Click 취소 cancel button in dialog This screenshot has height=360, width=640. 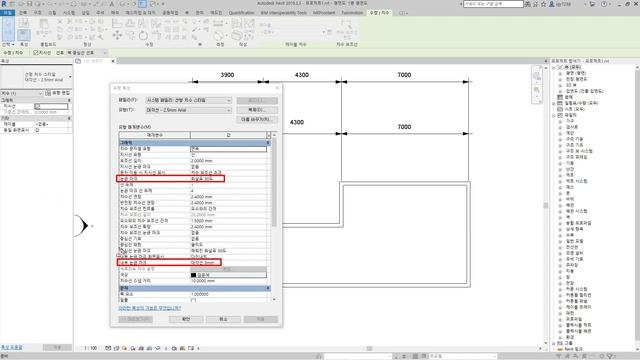point(223,319)
